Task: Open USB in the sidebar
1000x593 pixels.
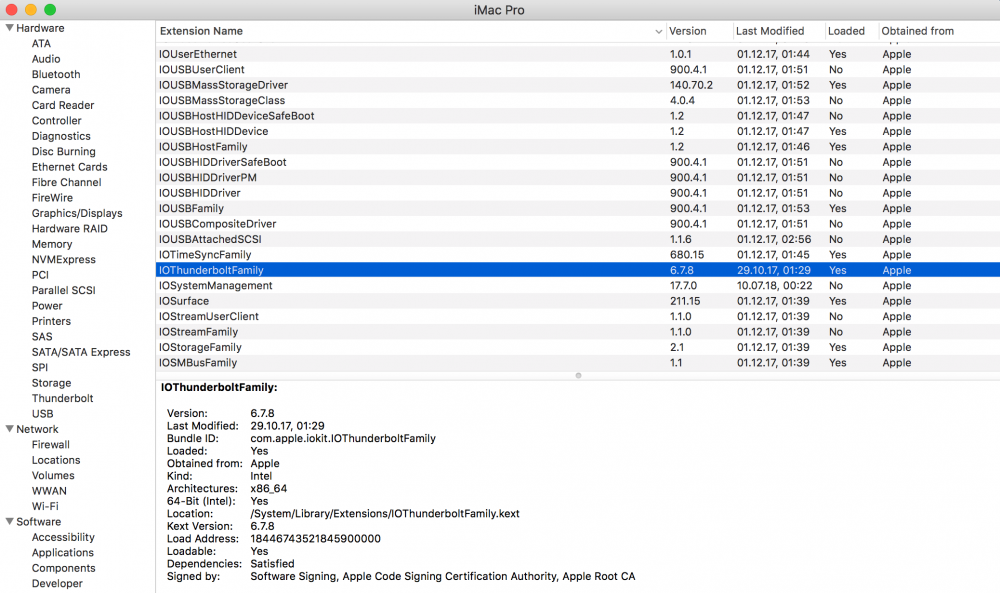Action: pyautogui.click(x=43, y=414)
